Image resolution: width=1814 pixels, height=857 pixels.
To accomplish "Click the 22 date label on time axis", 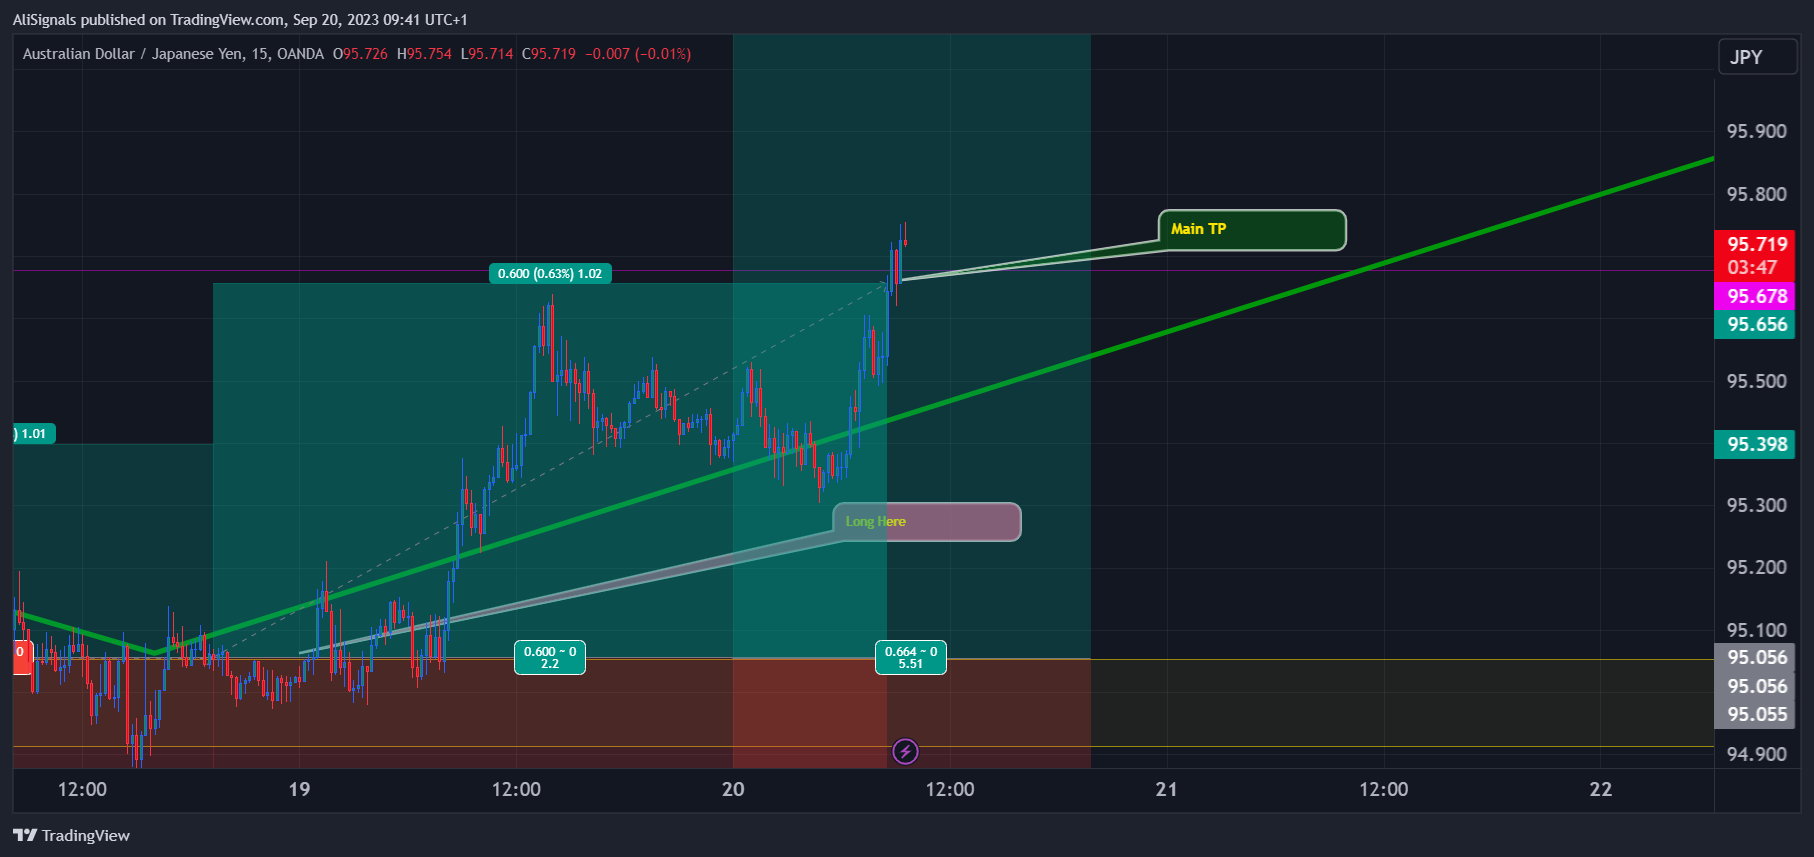I will [1600, 789].
